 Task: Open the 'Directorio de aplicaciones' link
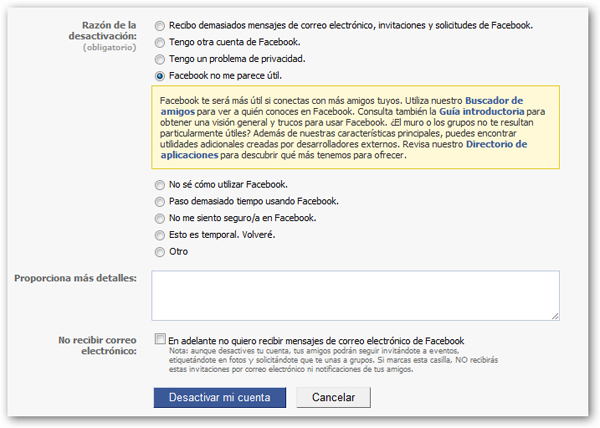click(496, 144)
